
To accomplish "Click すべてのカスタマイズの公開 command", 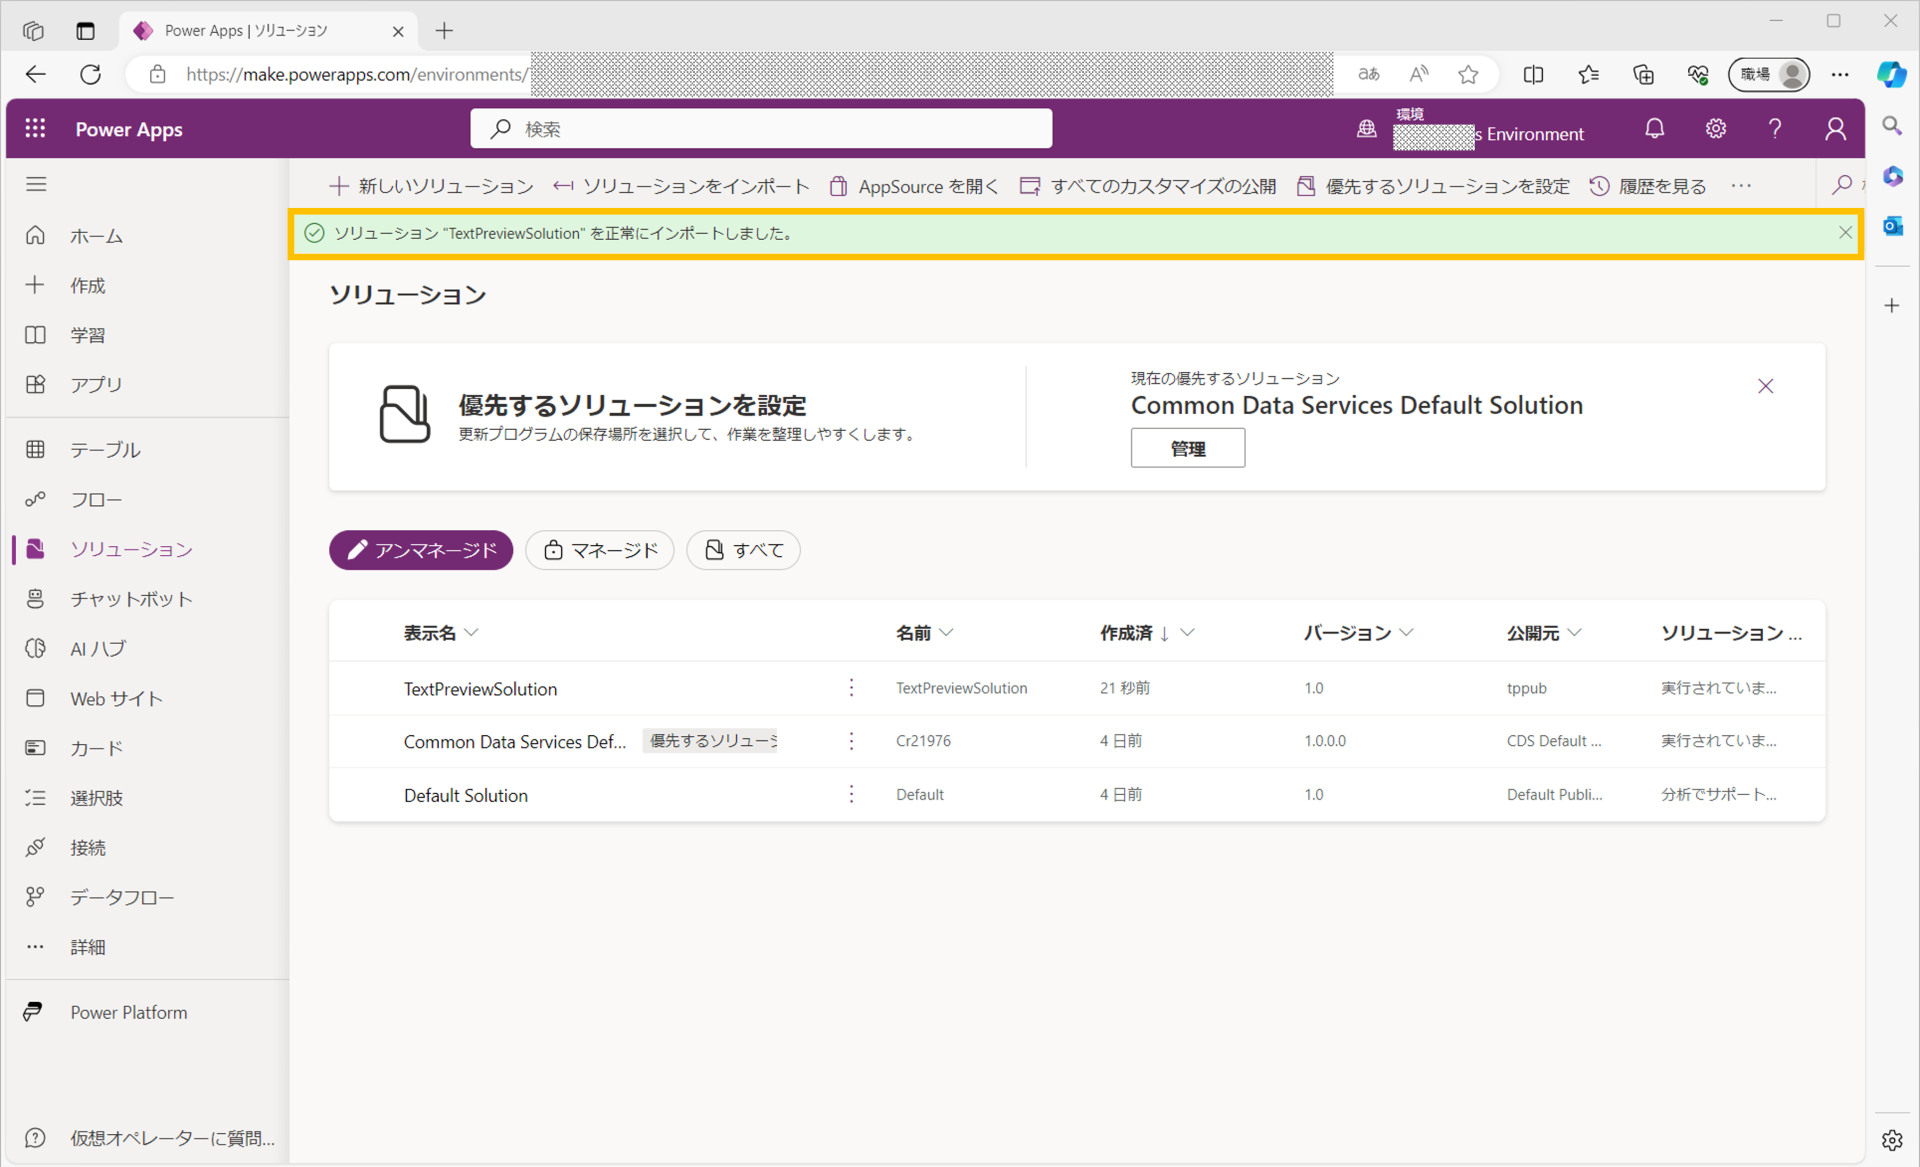I will [1148, 186].
